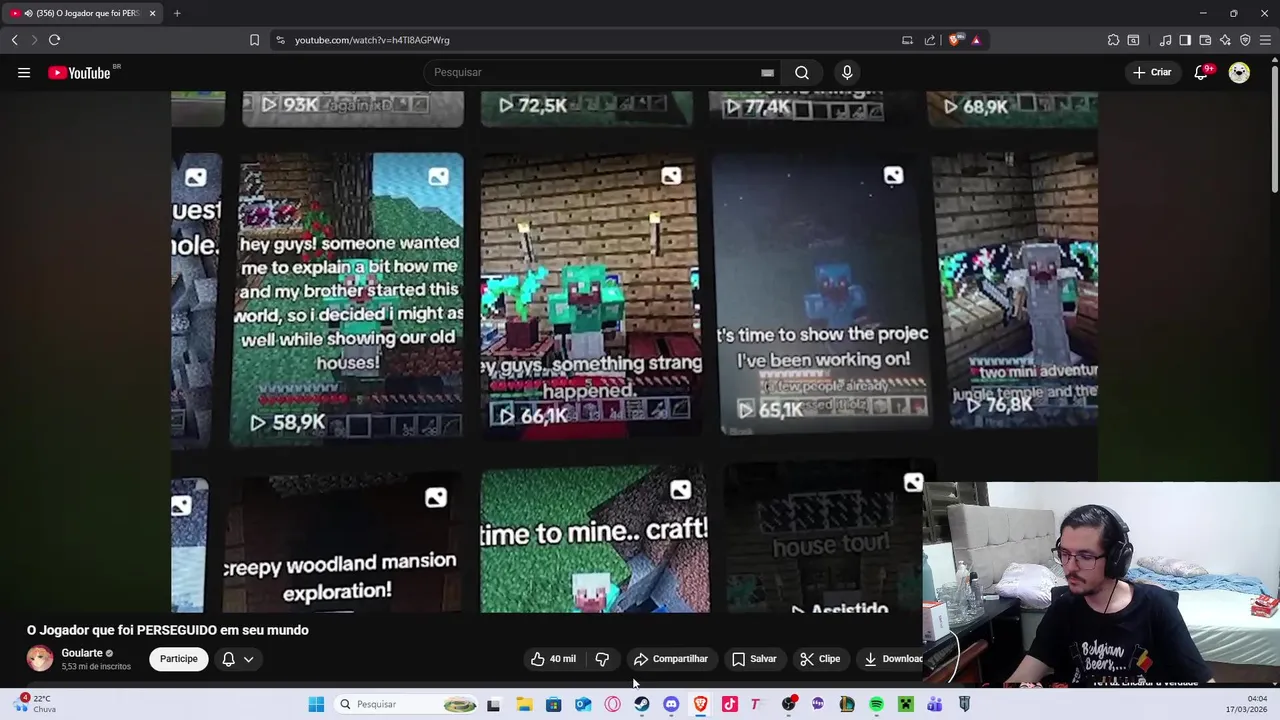Open the Goularte channel name link
1280x720 pixels.
[82, 653]
